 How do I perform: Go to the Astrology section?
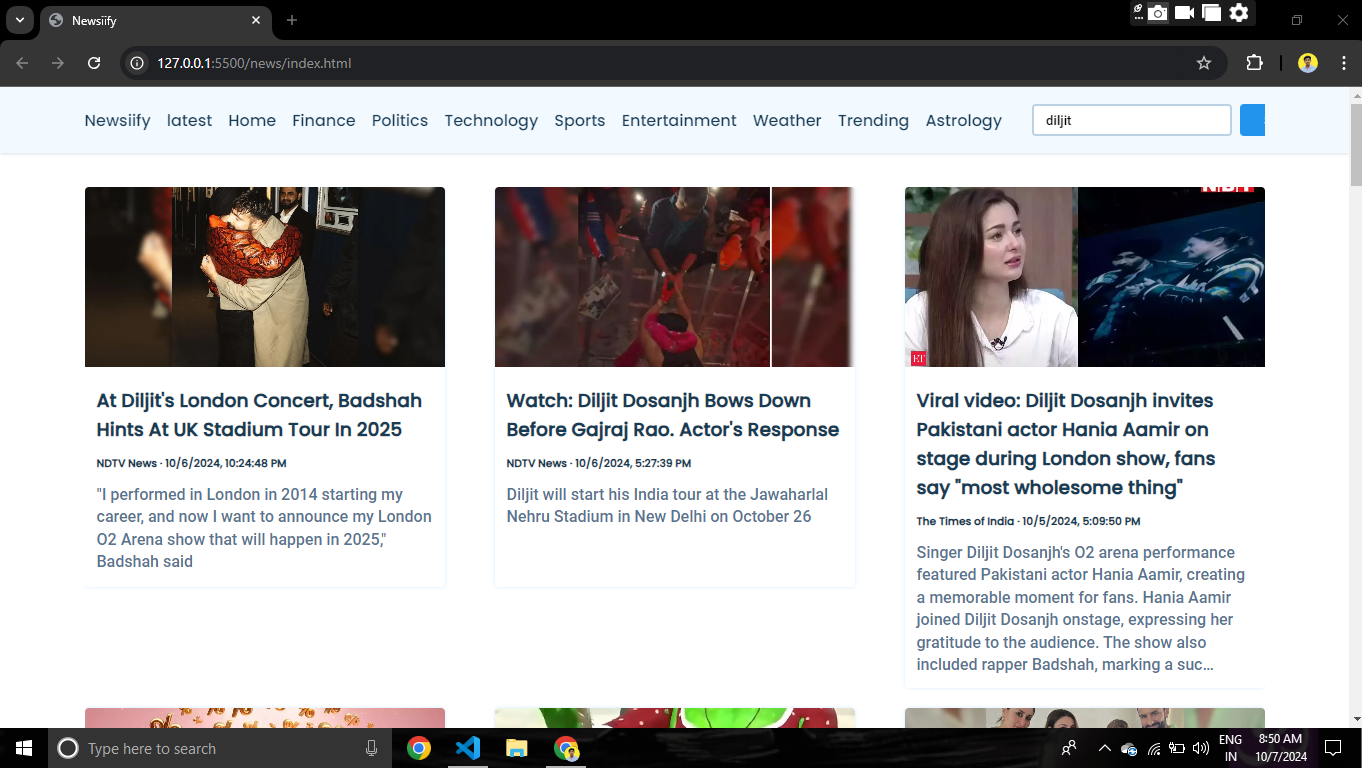[963, 120]
